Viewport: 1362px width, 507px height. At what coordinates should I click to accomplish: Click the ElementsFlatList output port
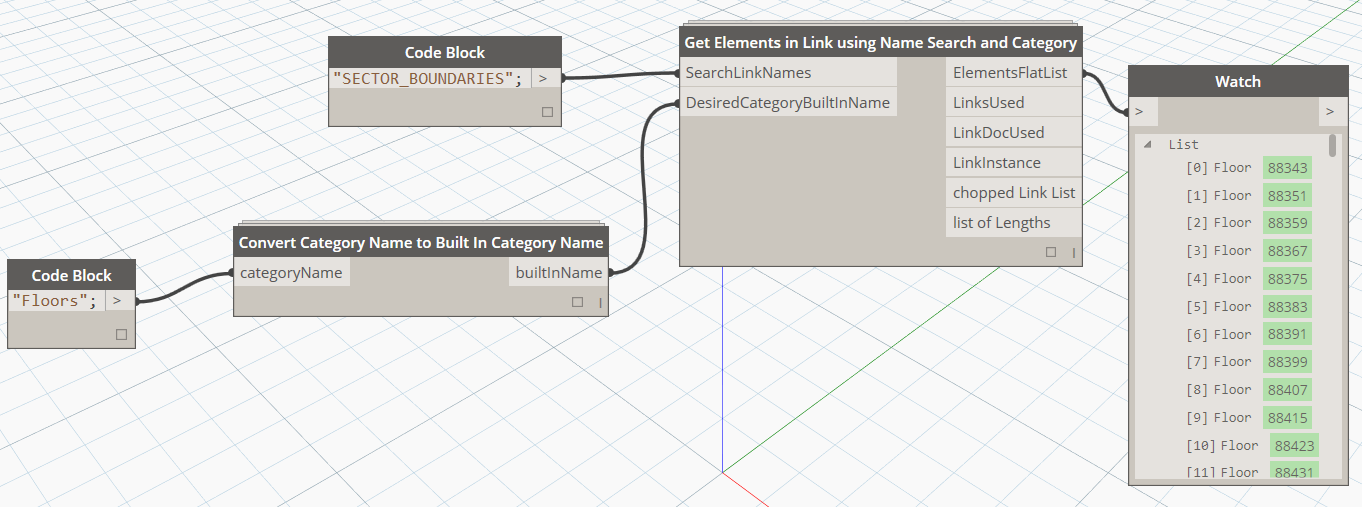(1010, 73)
